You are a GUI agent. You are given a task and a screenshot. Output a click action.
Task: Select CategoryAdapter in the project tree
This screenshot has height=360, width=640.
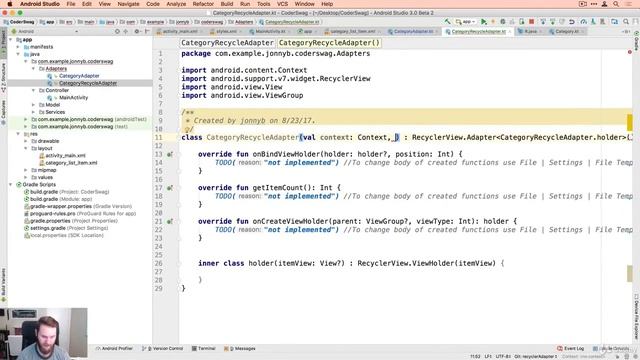coord(79,76)
